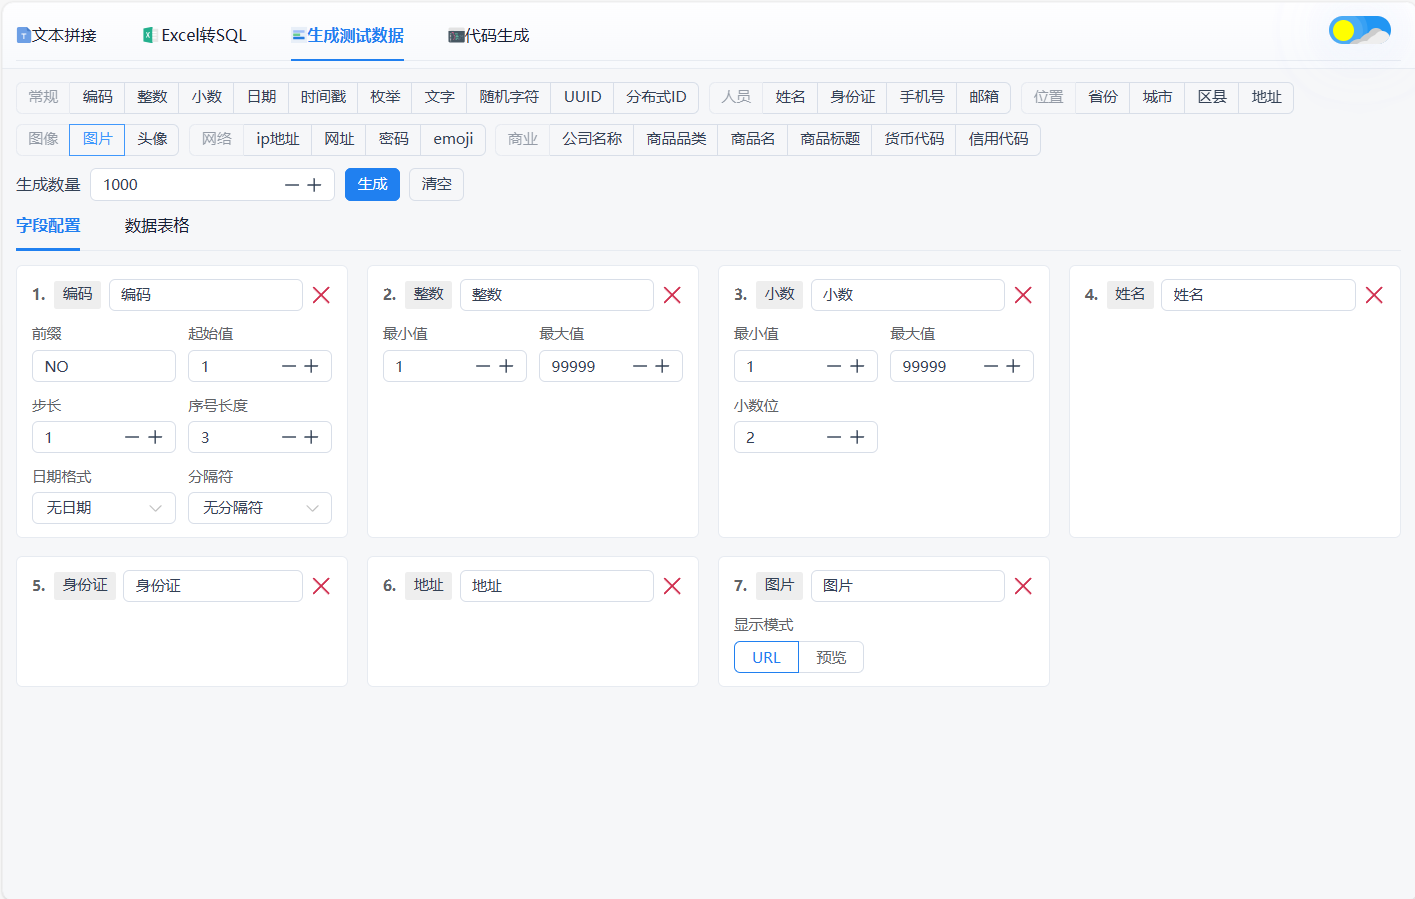The width and height of the screenshot is (1415, 899).
Task: Select 预览 display mode for 图片
Action: coord(831,657)
